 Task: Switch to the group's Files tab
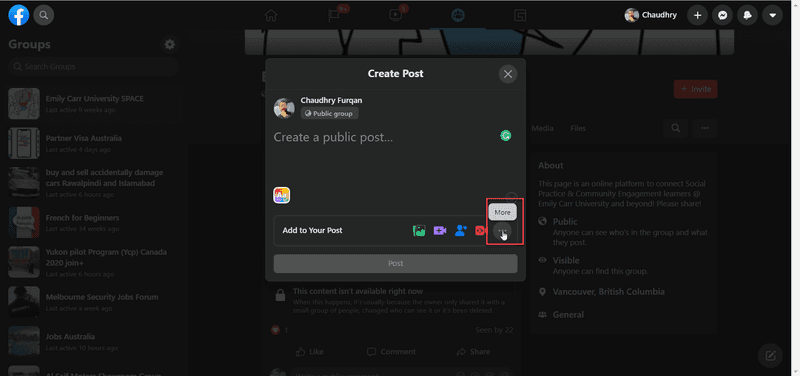click(x=578, y=129)
